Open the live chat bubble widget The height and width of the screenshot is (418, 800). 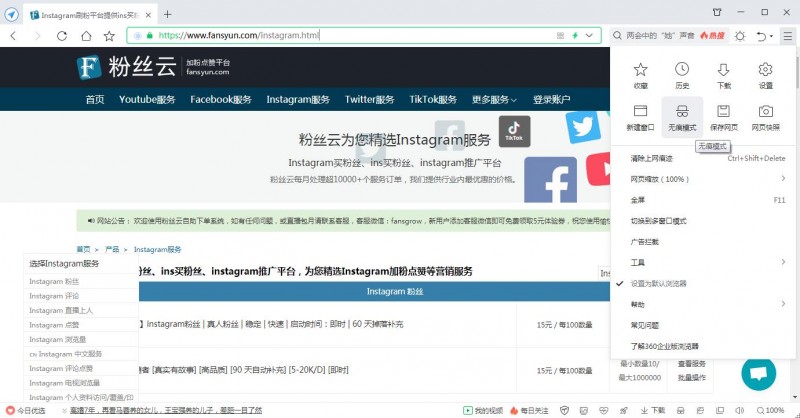pyautogui.click(x=759, y=373)
